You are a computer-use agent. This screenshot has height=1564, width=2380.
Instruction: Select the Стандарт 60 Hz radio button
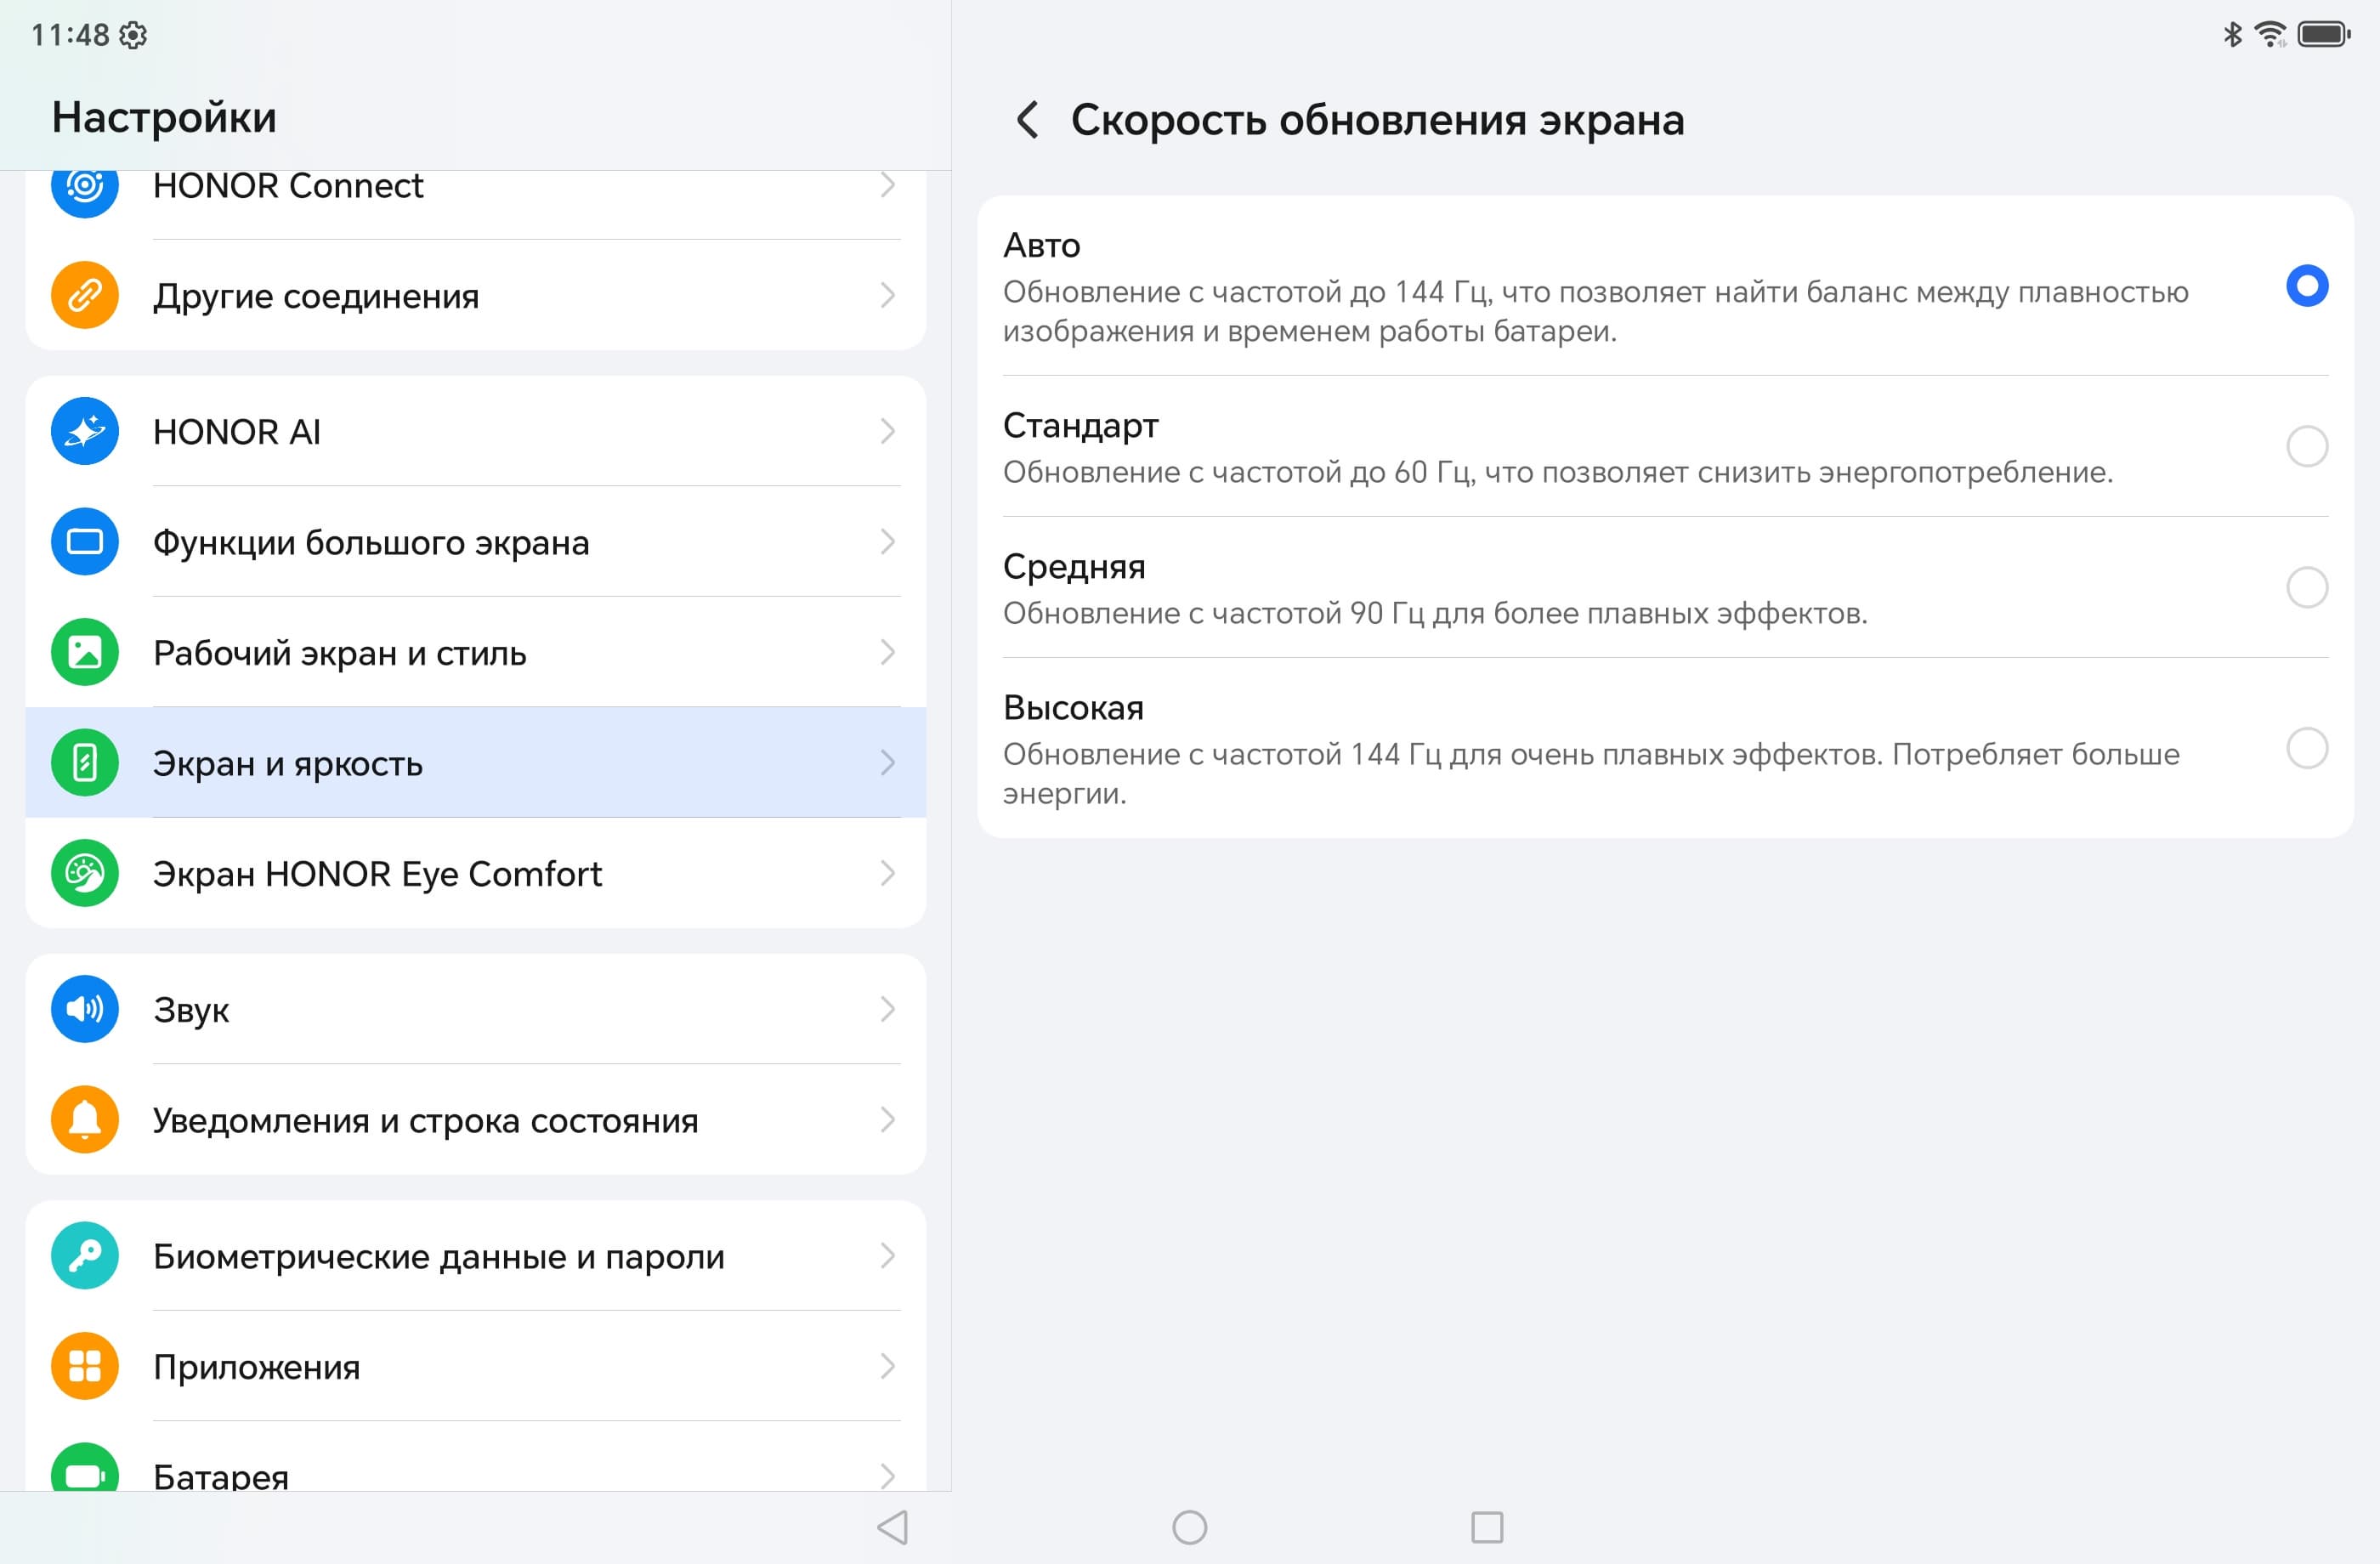coord(2306,446)
